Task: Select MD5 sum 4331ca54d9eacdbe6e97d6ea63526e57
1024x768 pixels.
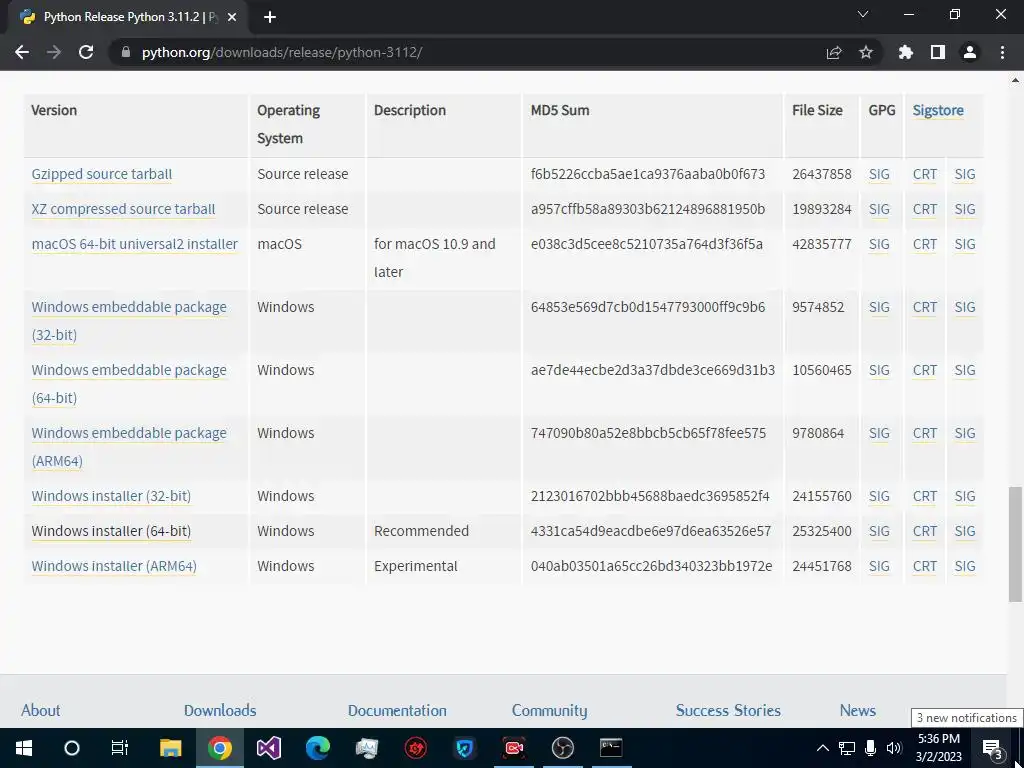Action: point(650,531)
